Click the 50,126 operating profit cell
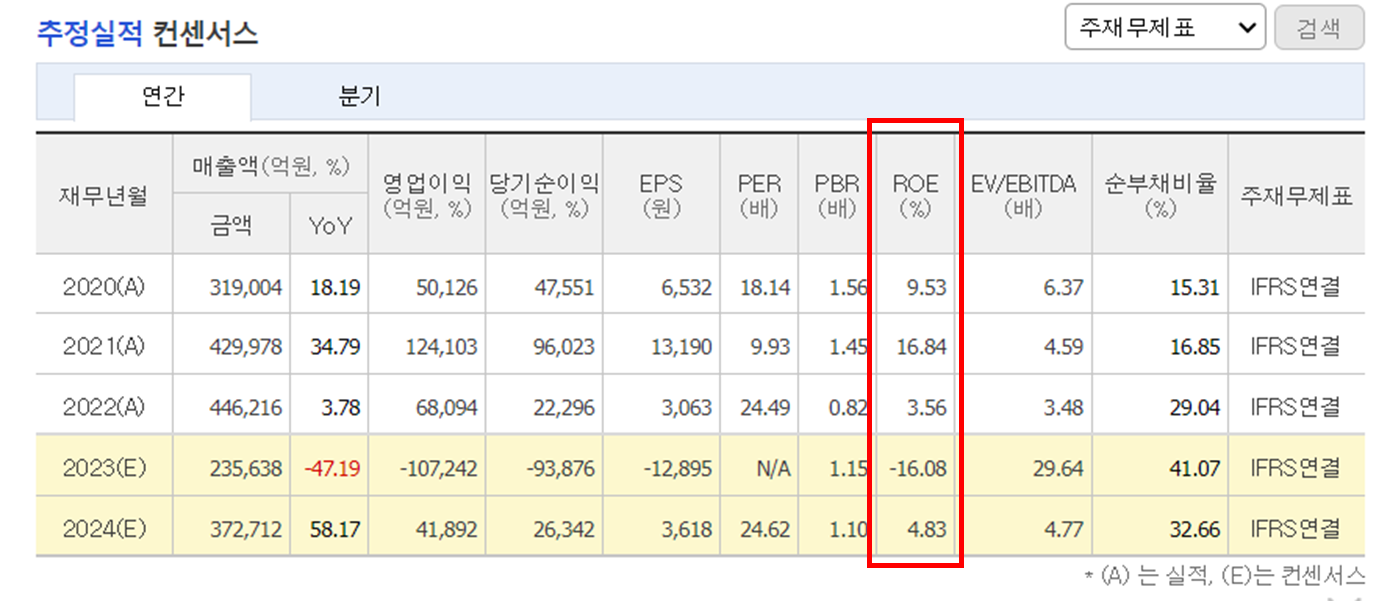Viewport: 1390px width, 601px height. (x=446, y=287)
